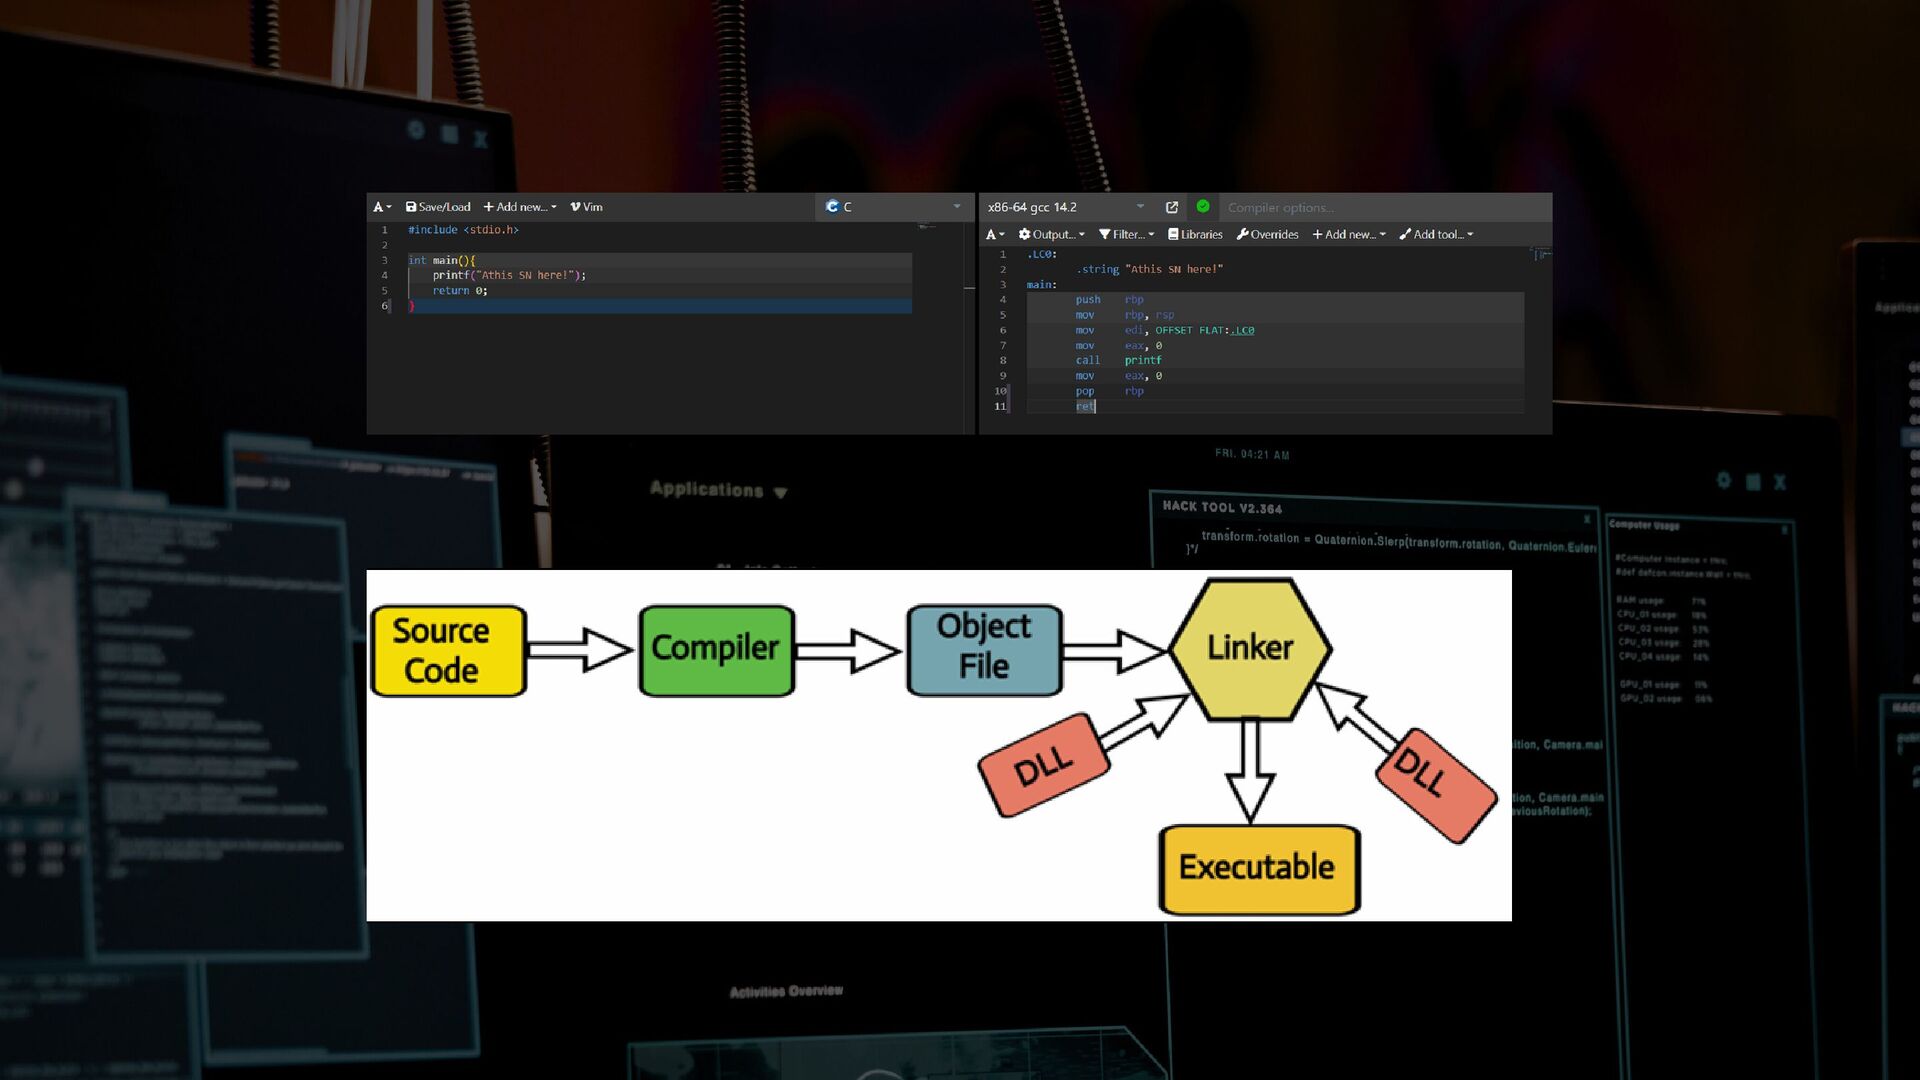Open the Output gear menu
This screenshot has width=1920, height=1080.
tap(1051, 234)
